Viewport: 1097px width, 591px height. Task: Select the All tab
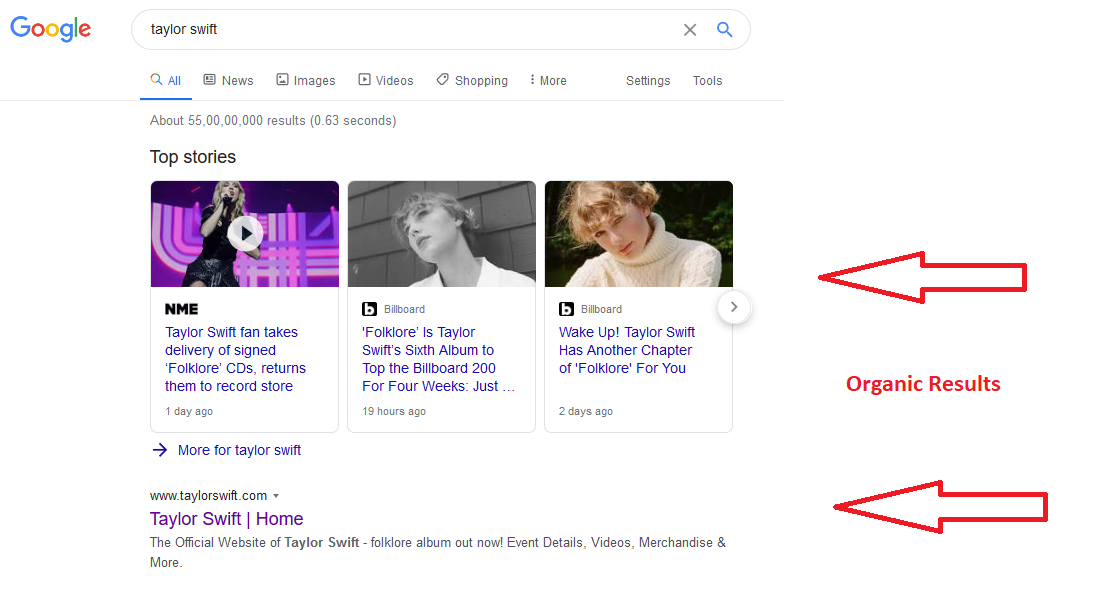pos(166,80)
